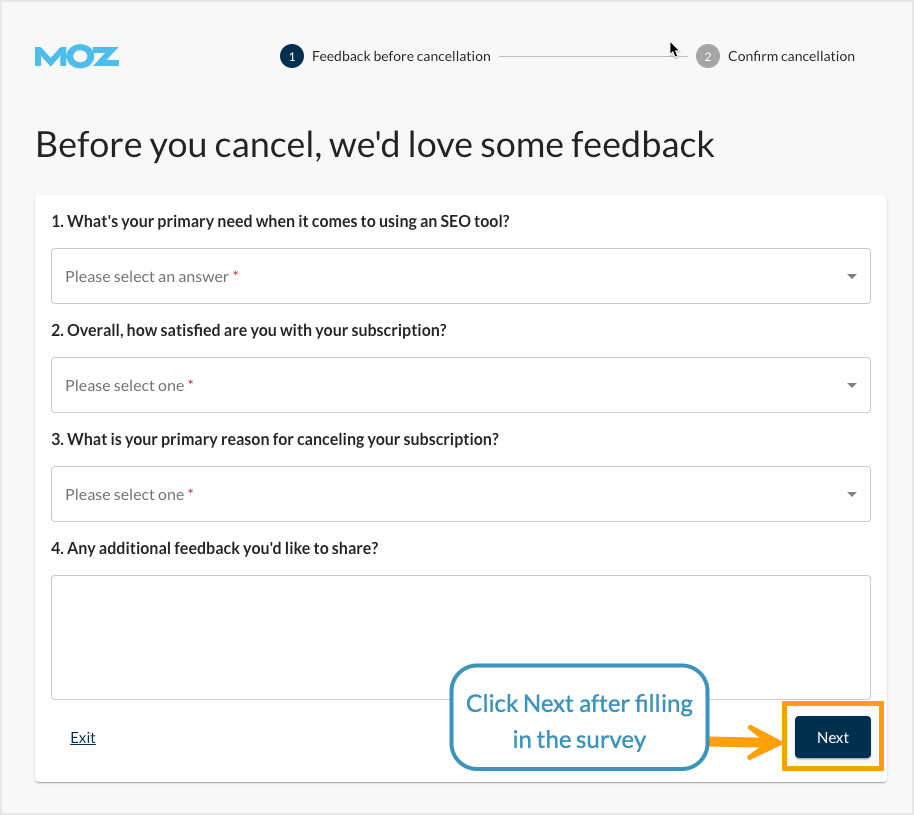Open the primary cancellation reason dropdown
Screen dimensions: 914x815
pyautogui.click(x=460, y=494)
